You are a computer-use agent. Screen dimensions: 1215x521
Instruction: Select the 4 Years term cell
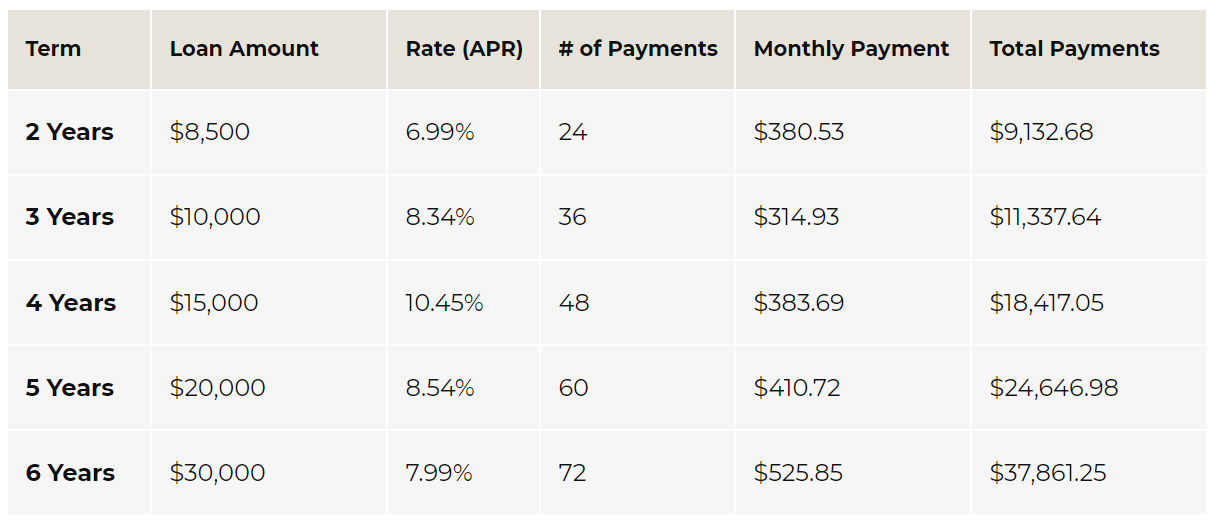pyautogui.click(x=71, y=303)
